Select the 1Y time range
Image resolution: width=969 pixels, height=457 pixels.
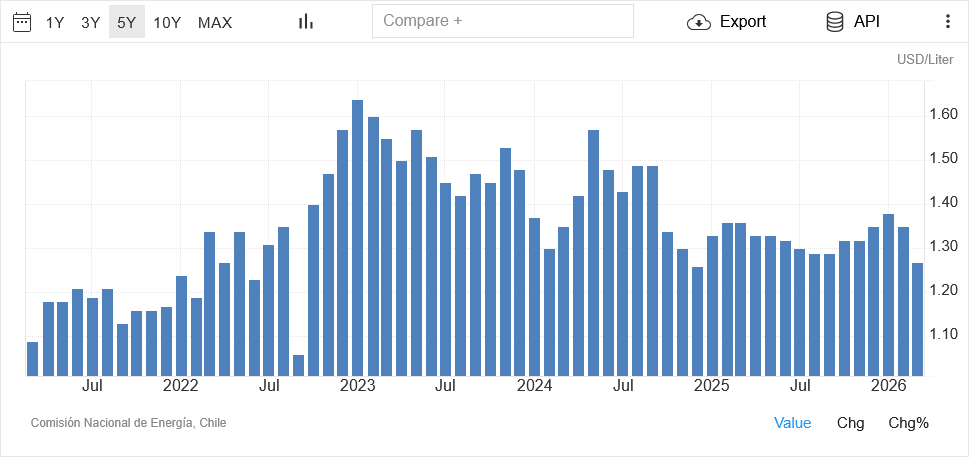pos(55,22)
